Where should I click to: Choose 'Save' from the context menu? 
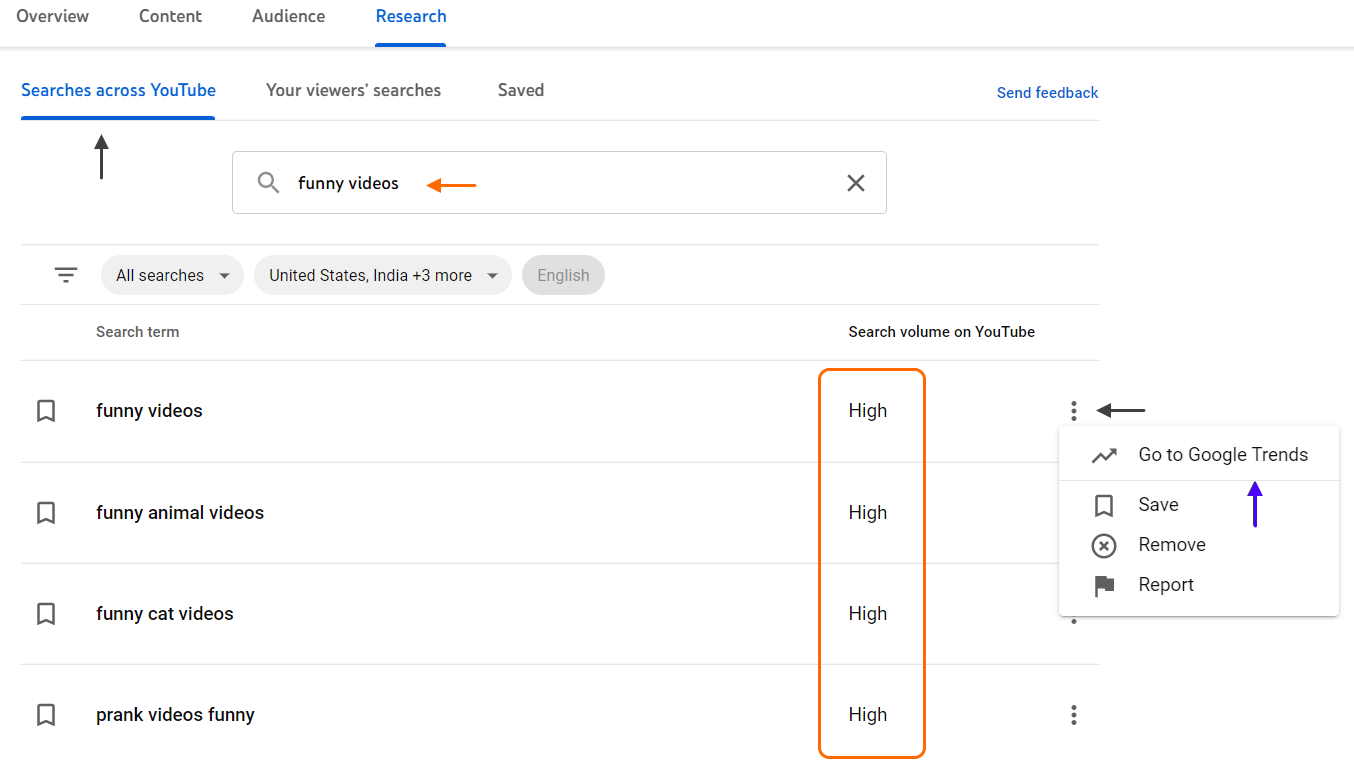pyautogui.click(x=1199, y=505)
